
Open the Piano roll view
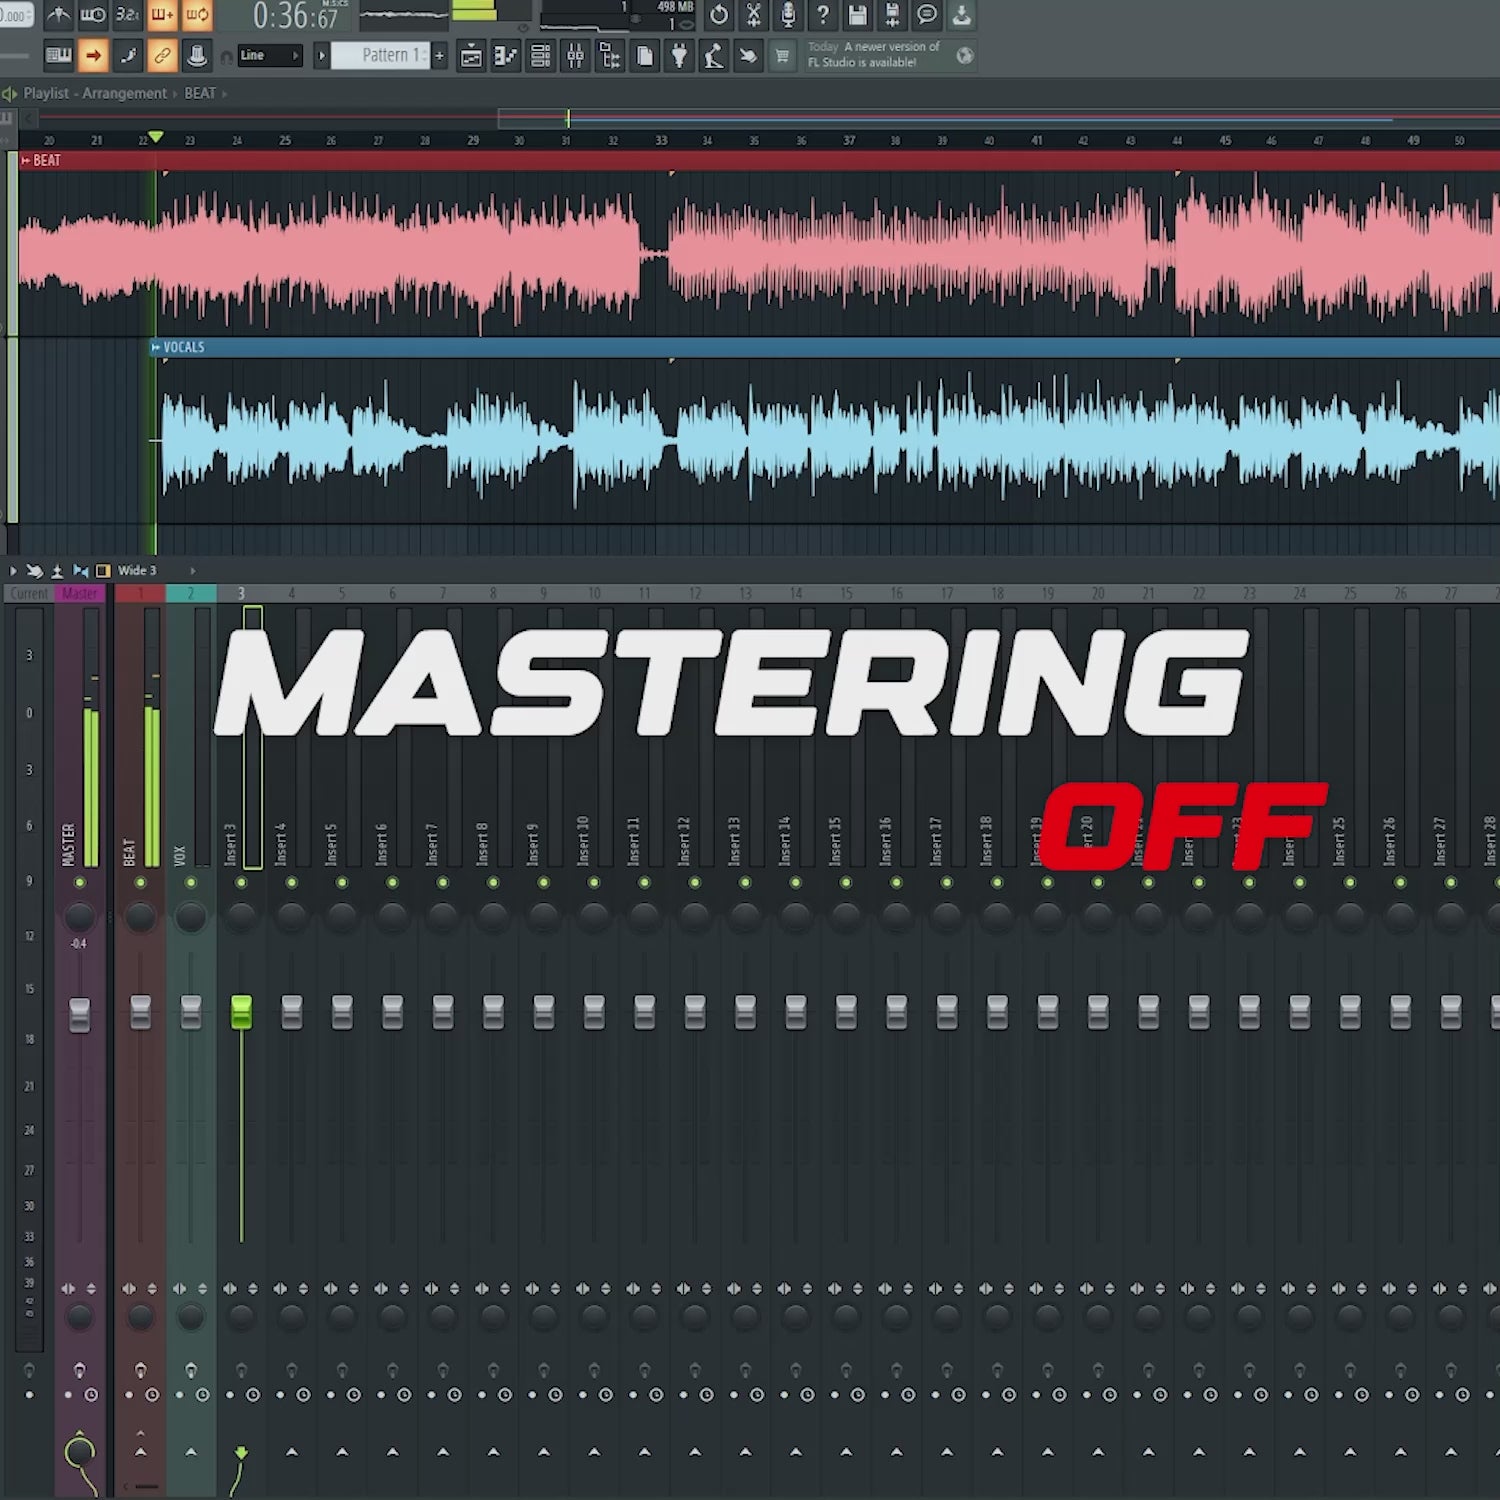pos(505,56)
